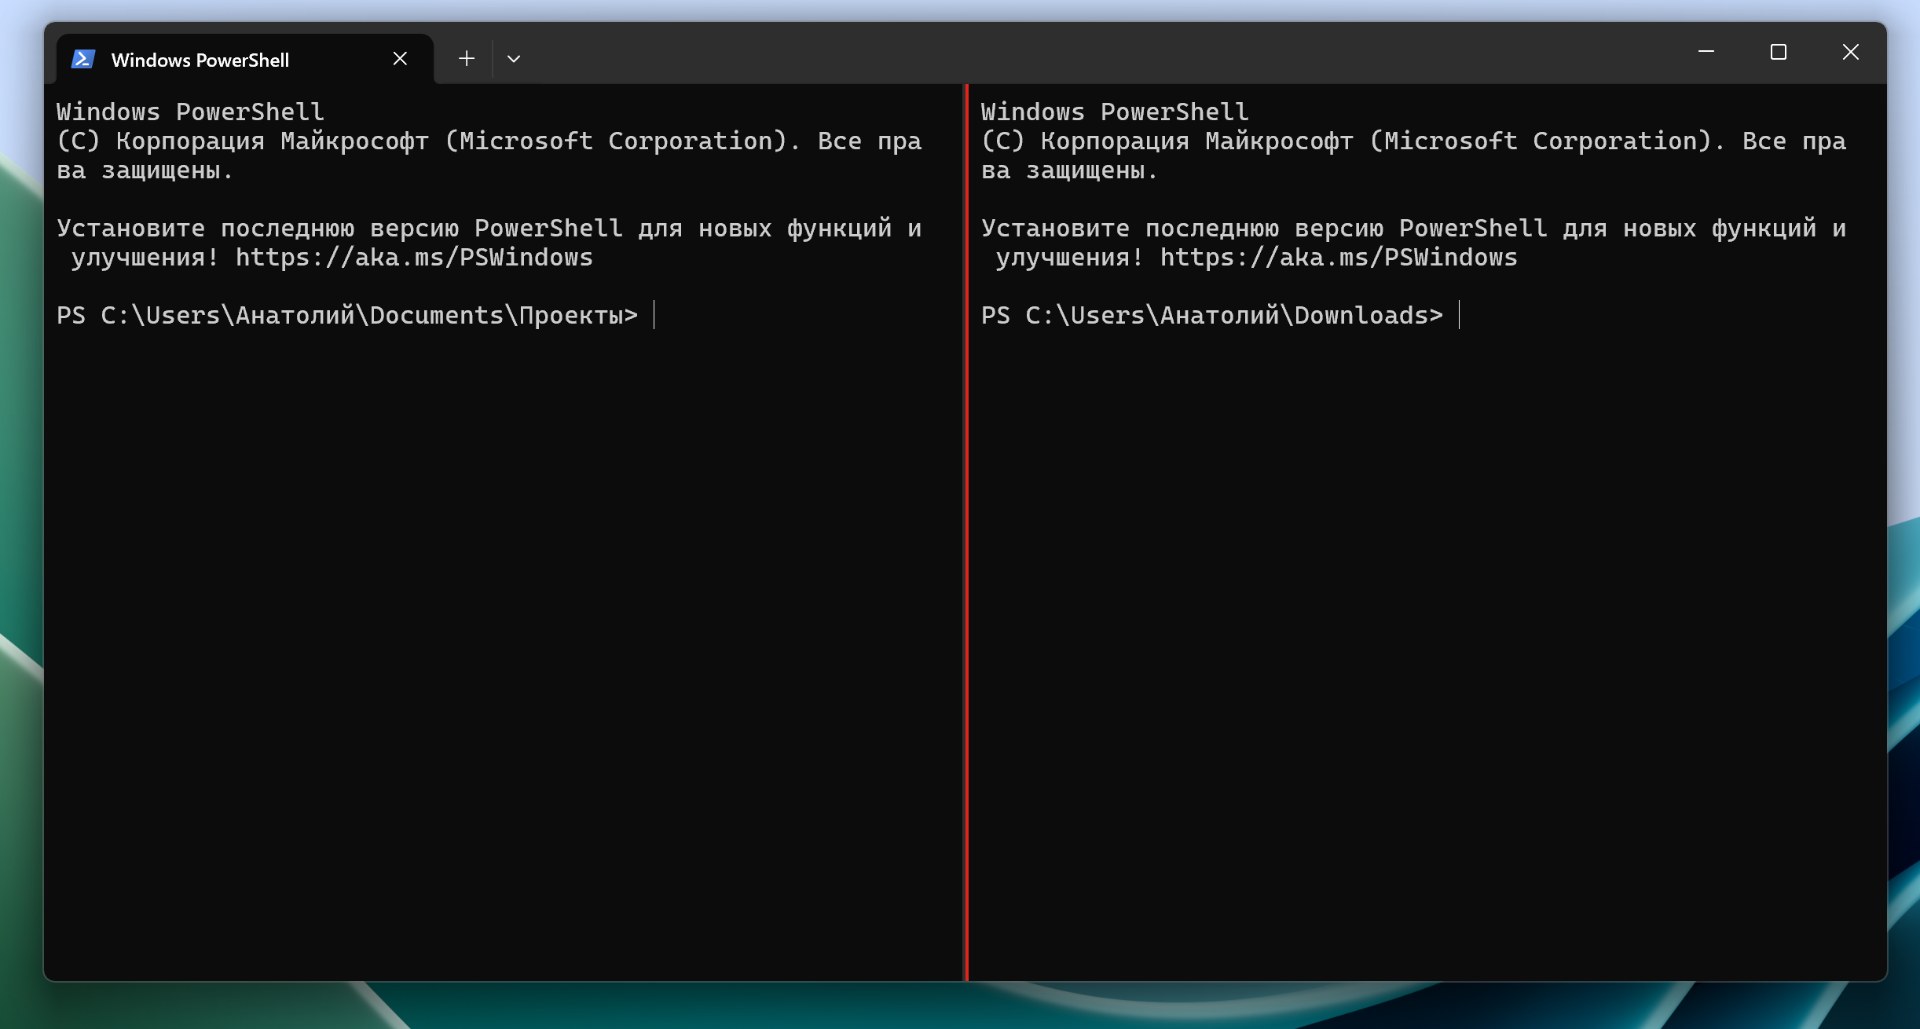Close the Windows PowerShell tab

400,59
